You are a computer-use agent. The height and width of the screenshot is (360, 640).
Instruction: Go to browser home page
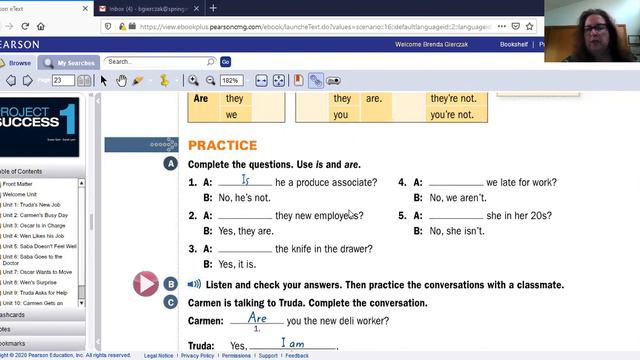pyautogui.click(x=41, y=27)
